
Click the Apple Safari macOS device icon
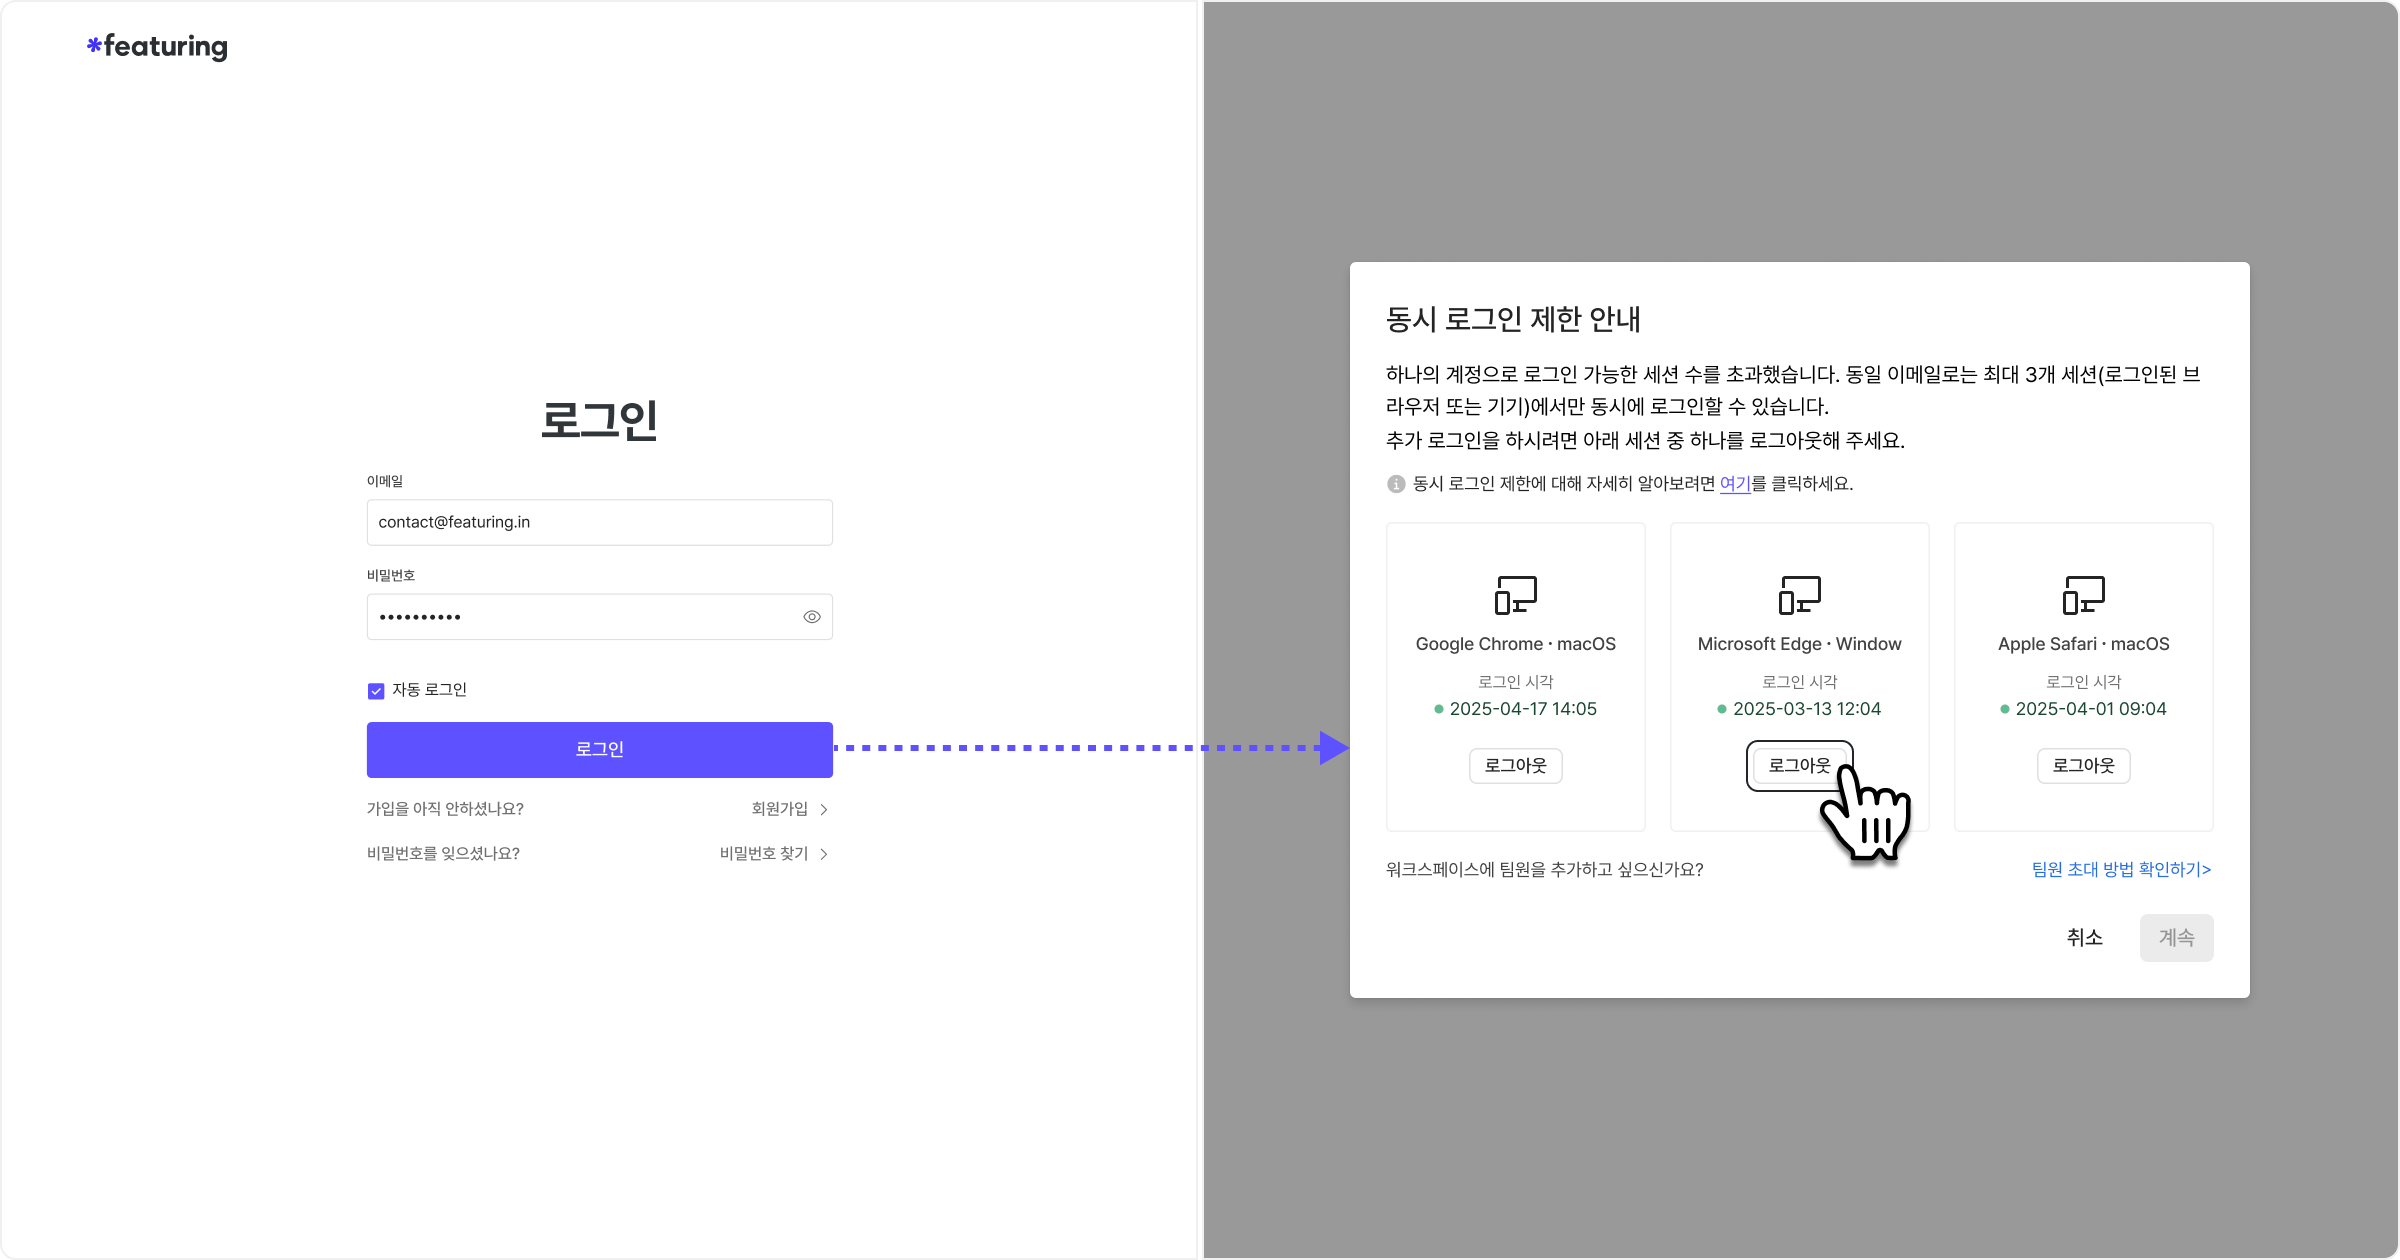pyautogui.click(x=2083, y=595)
